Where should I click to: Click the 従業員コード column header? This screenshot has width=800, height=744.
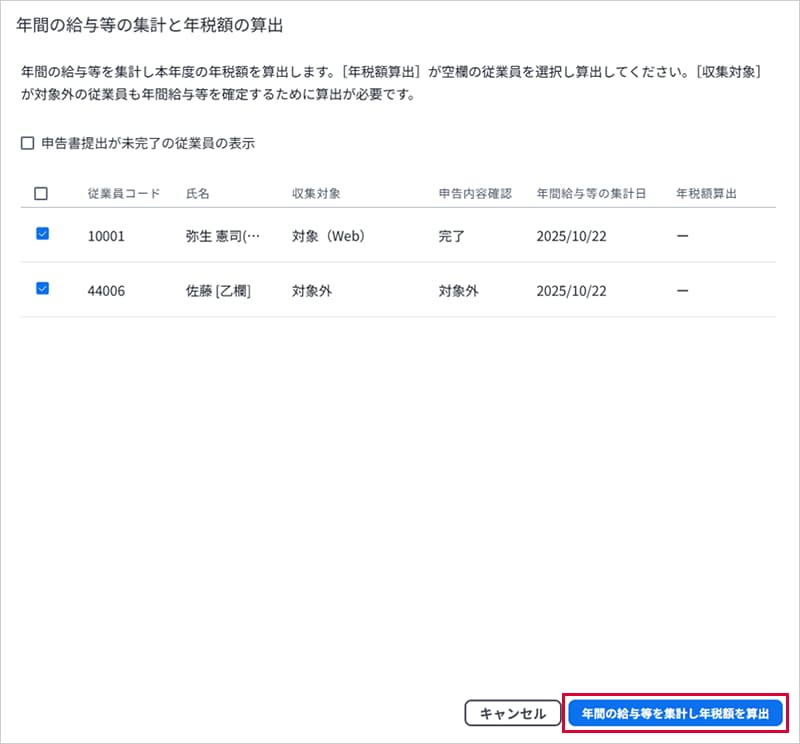(x=123, y=194)
